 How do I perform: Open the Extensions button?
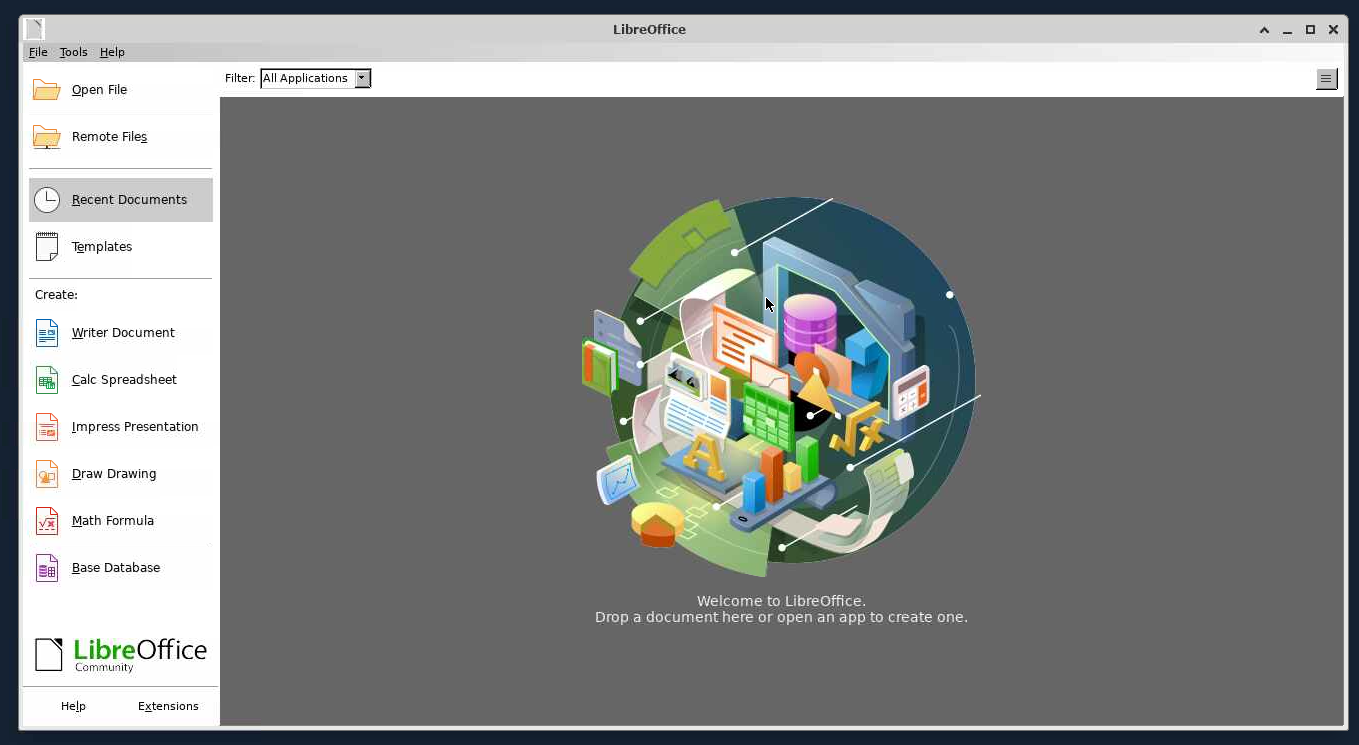pos(168,706)
